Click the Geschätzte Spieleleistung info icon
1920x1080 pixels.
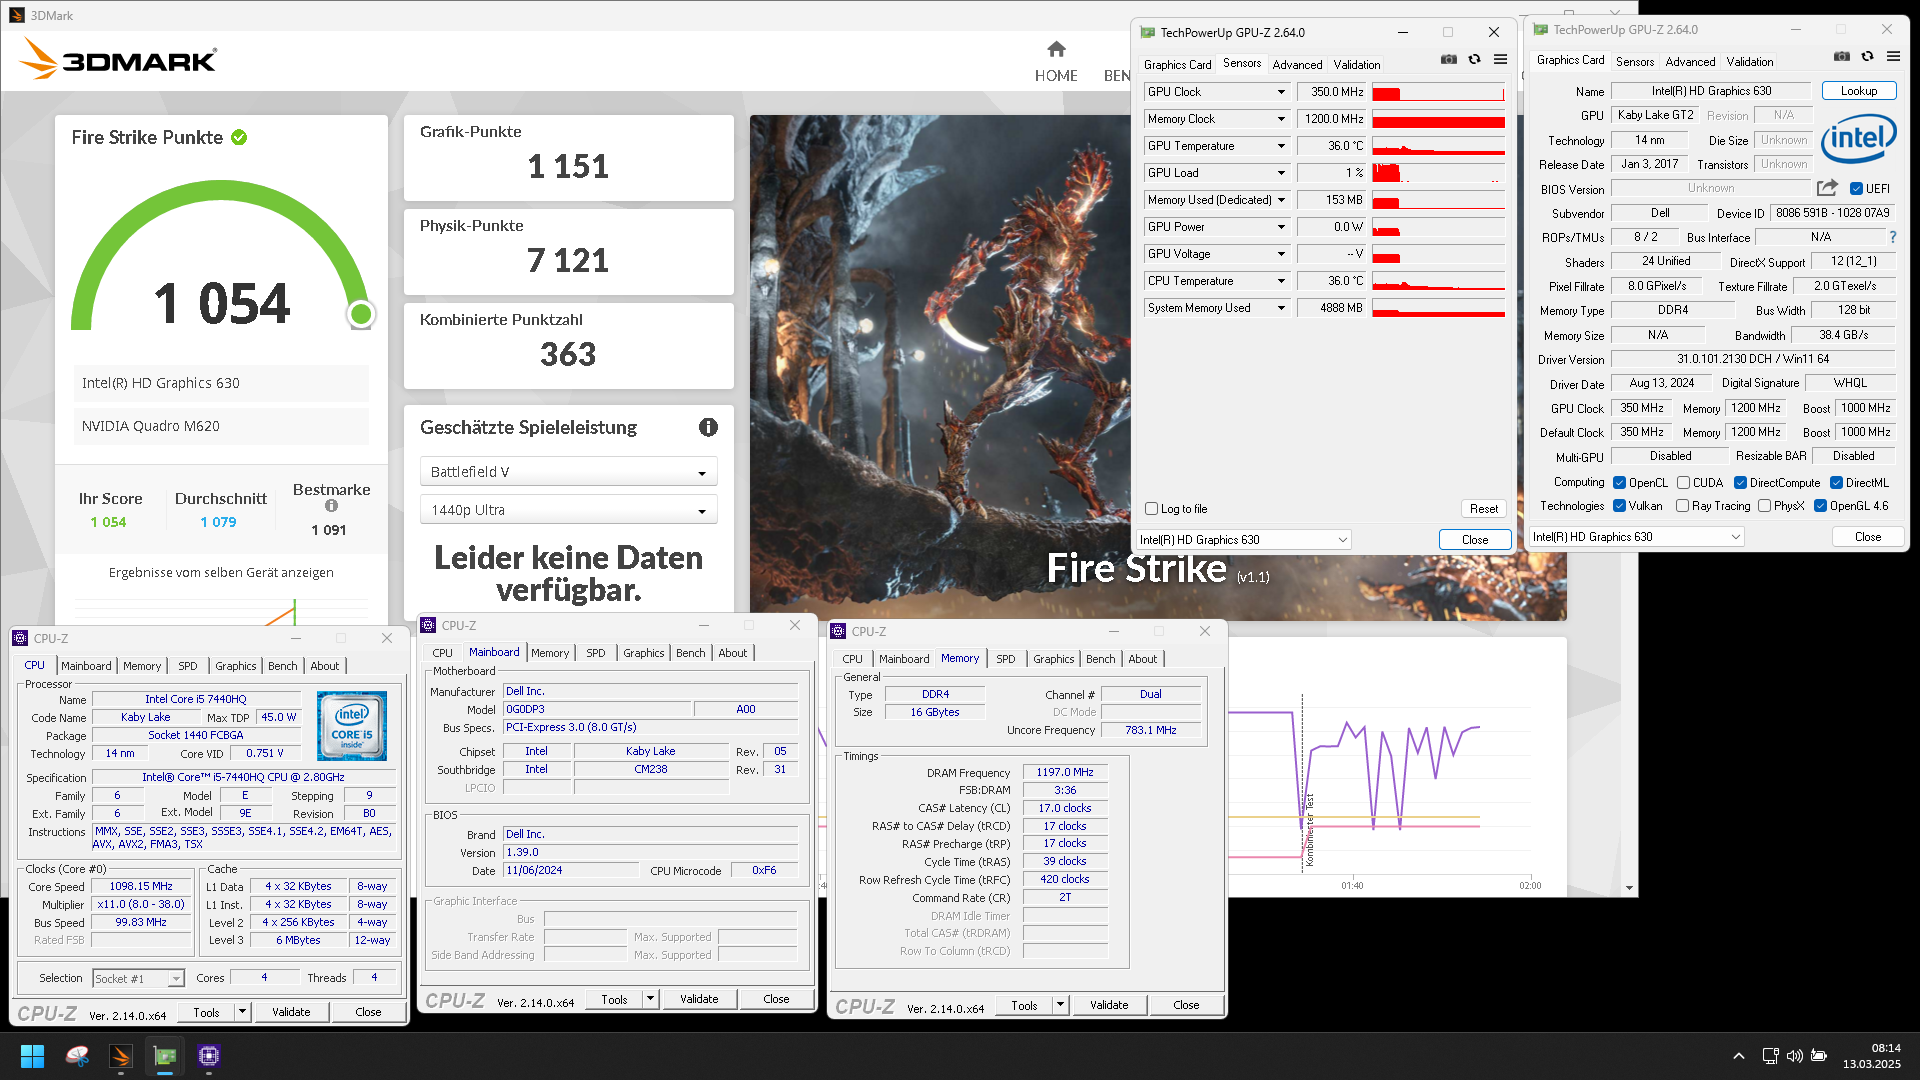(x=708, y=428)
